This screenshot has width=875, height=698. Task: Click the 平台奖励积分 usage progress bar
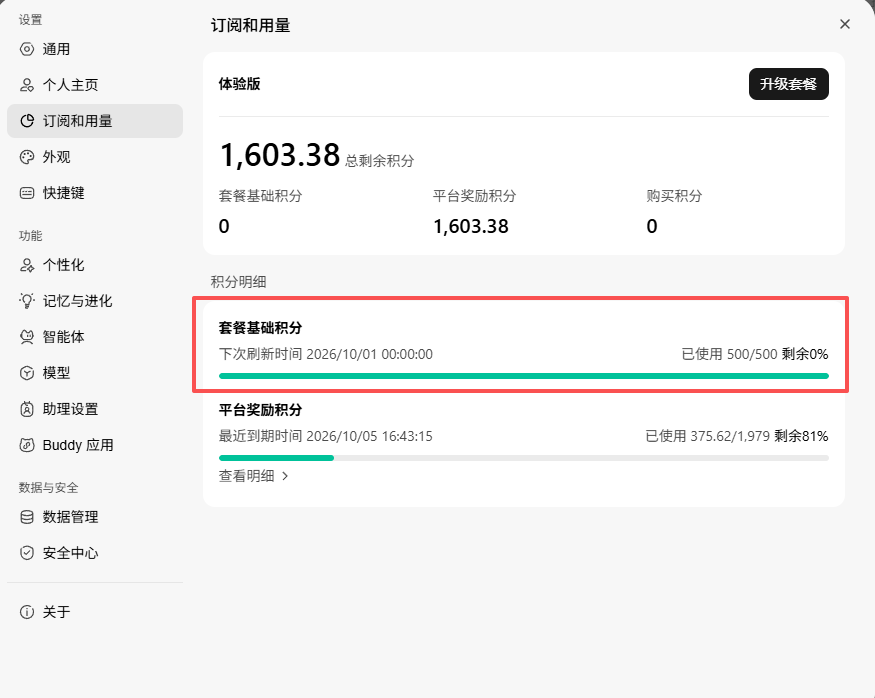point(523,458)
